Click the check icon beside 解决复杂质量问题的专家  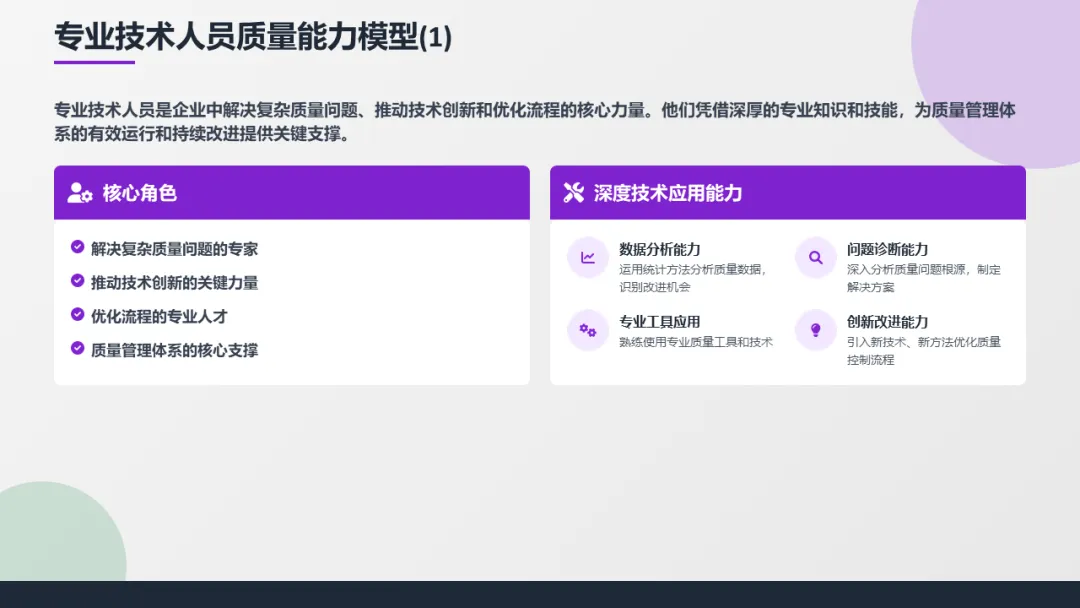coord(77,247)
